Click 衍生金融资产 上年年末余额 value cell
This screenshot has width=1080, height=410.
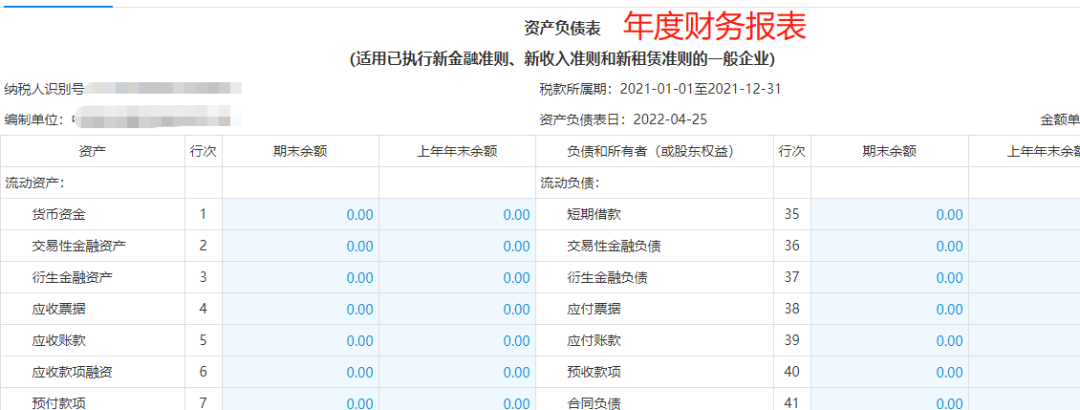tap(457, 278)
